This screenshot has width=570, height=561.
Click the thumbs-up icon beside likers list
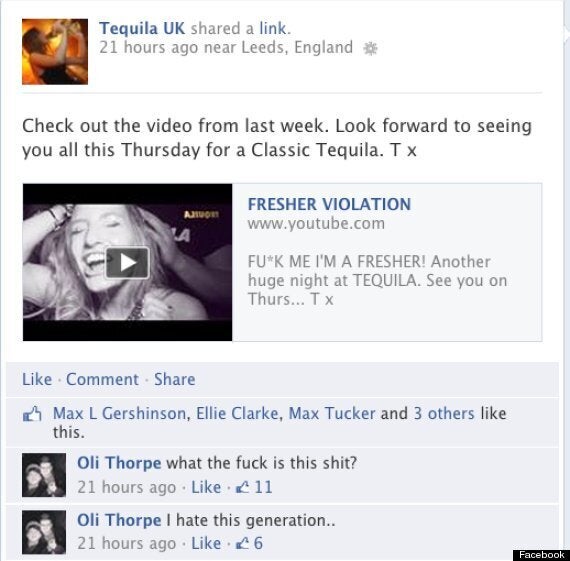(32, 414)
